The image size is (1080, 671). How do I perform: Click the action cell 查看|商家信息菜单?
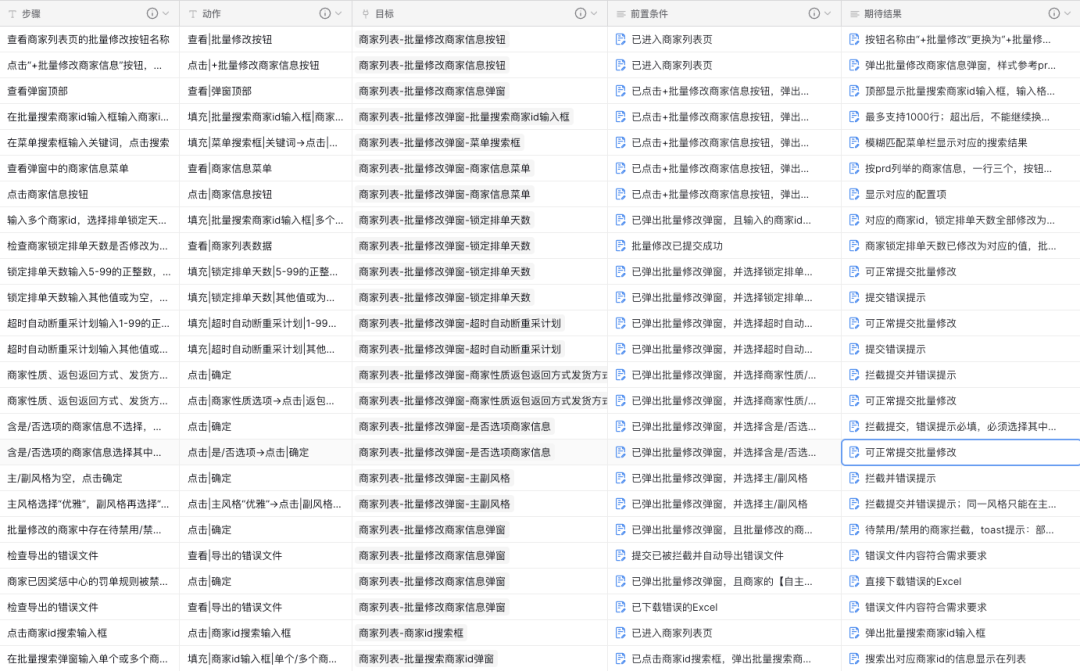click(266, 169)
